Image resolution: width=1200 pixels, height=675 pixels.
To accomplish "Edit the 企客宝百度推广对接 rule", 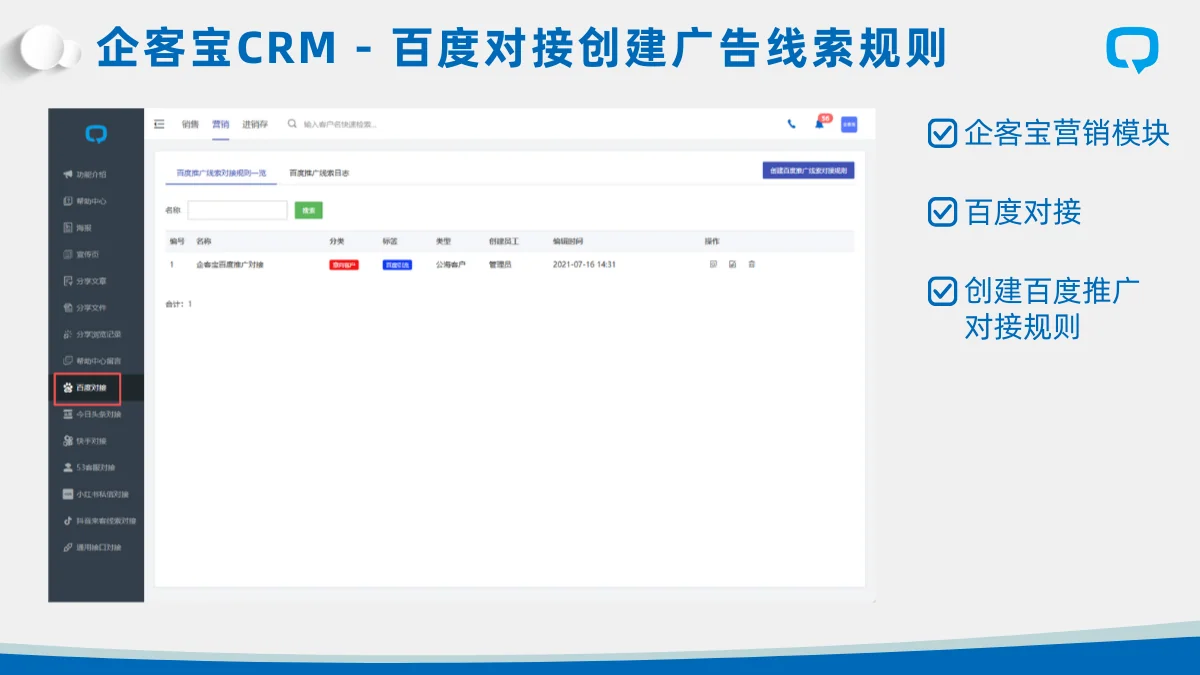I will (x=733, y=264).
